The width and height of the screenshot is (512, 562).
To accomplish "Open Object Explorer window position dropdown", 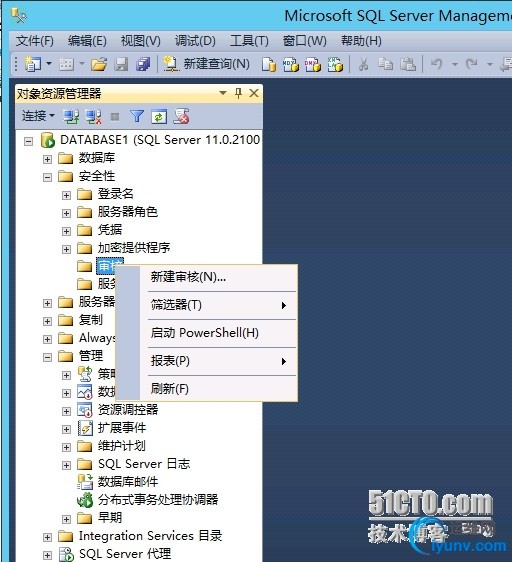I will 223,93.
